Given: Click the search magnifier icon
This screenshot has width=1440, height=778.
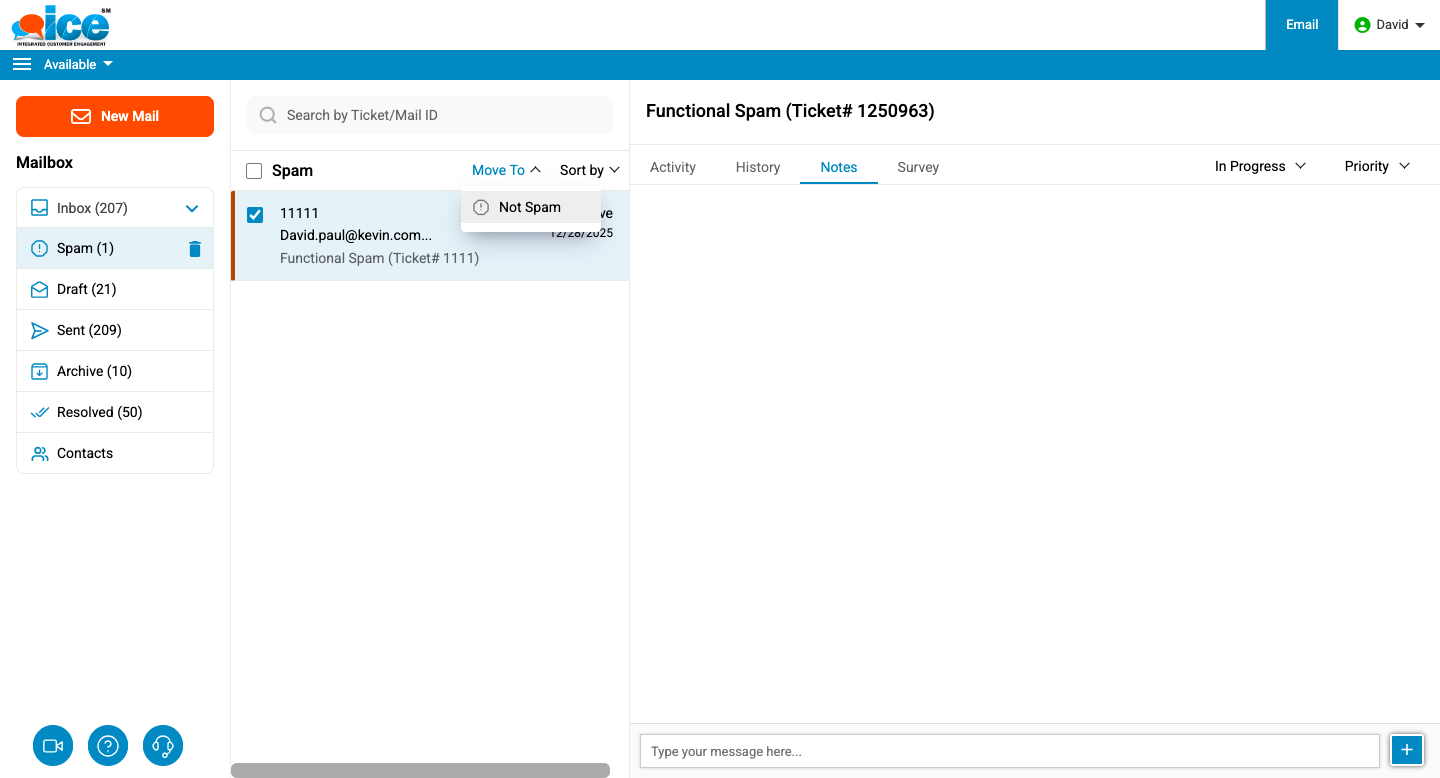Looking at the screenshot, I should [268, 115].
